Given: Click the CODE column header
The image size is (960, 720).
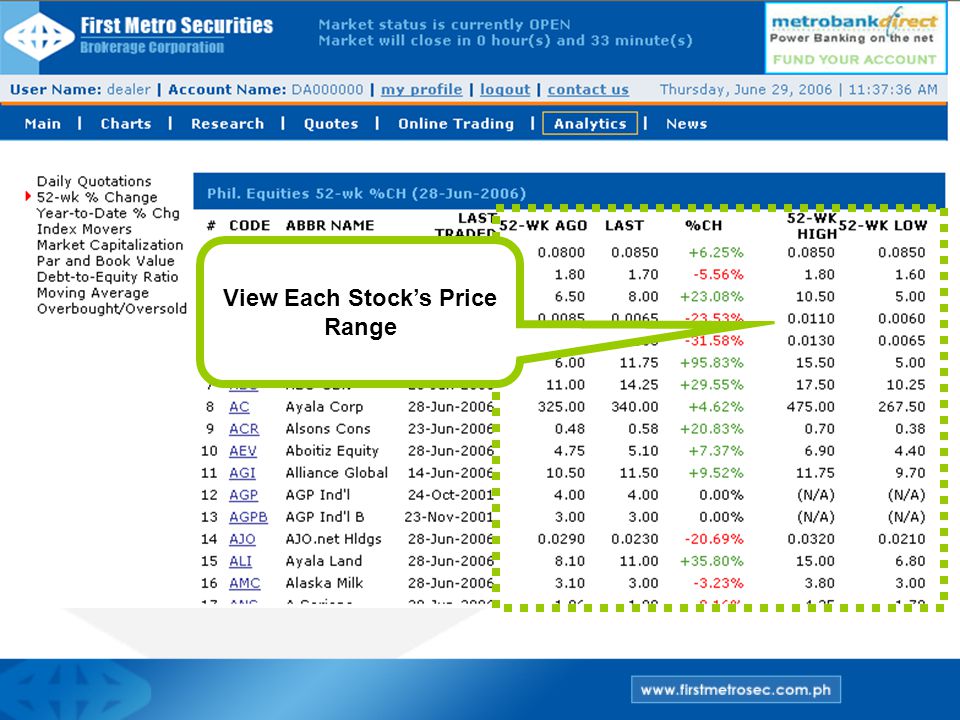Looking at the screenshot, I should coord(249,225).
